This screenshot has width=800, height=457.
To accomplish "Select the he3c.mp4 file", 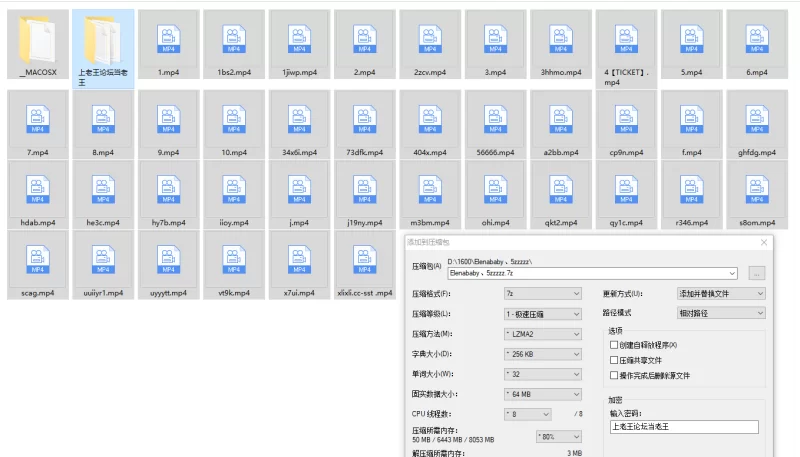I will (x=103, y=195).
